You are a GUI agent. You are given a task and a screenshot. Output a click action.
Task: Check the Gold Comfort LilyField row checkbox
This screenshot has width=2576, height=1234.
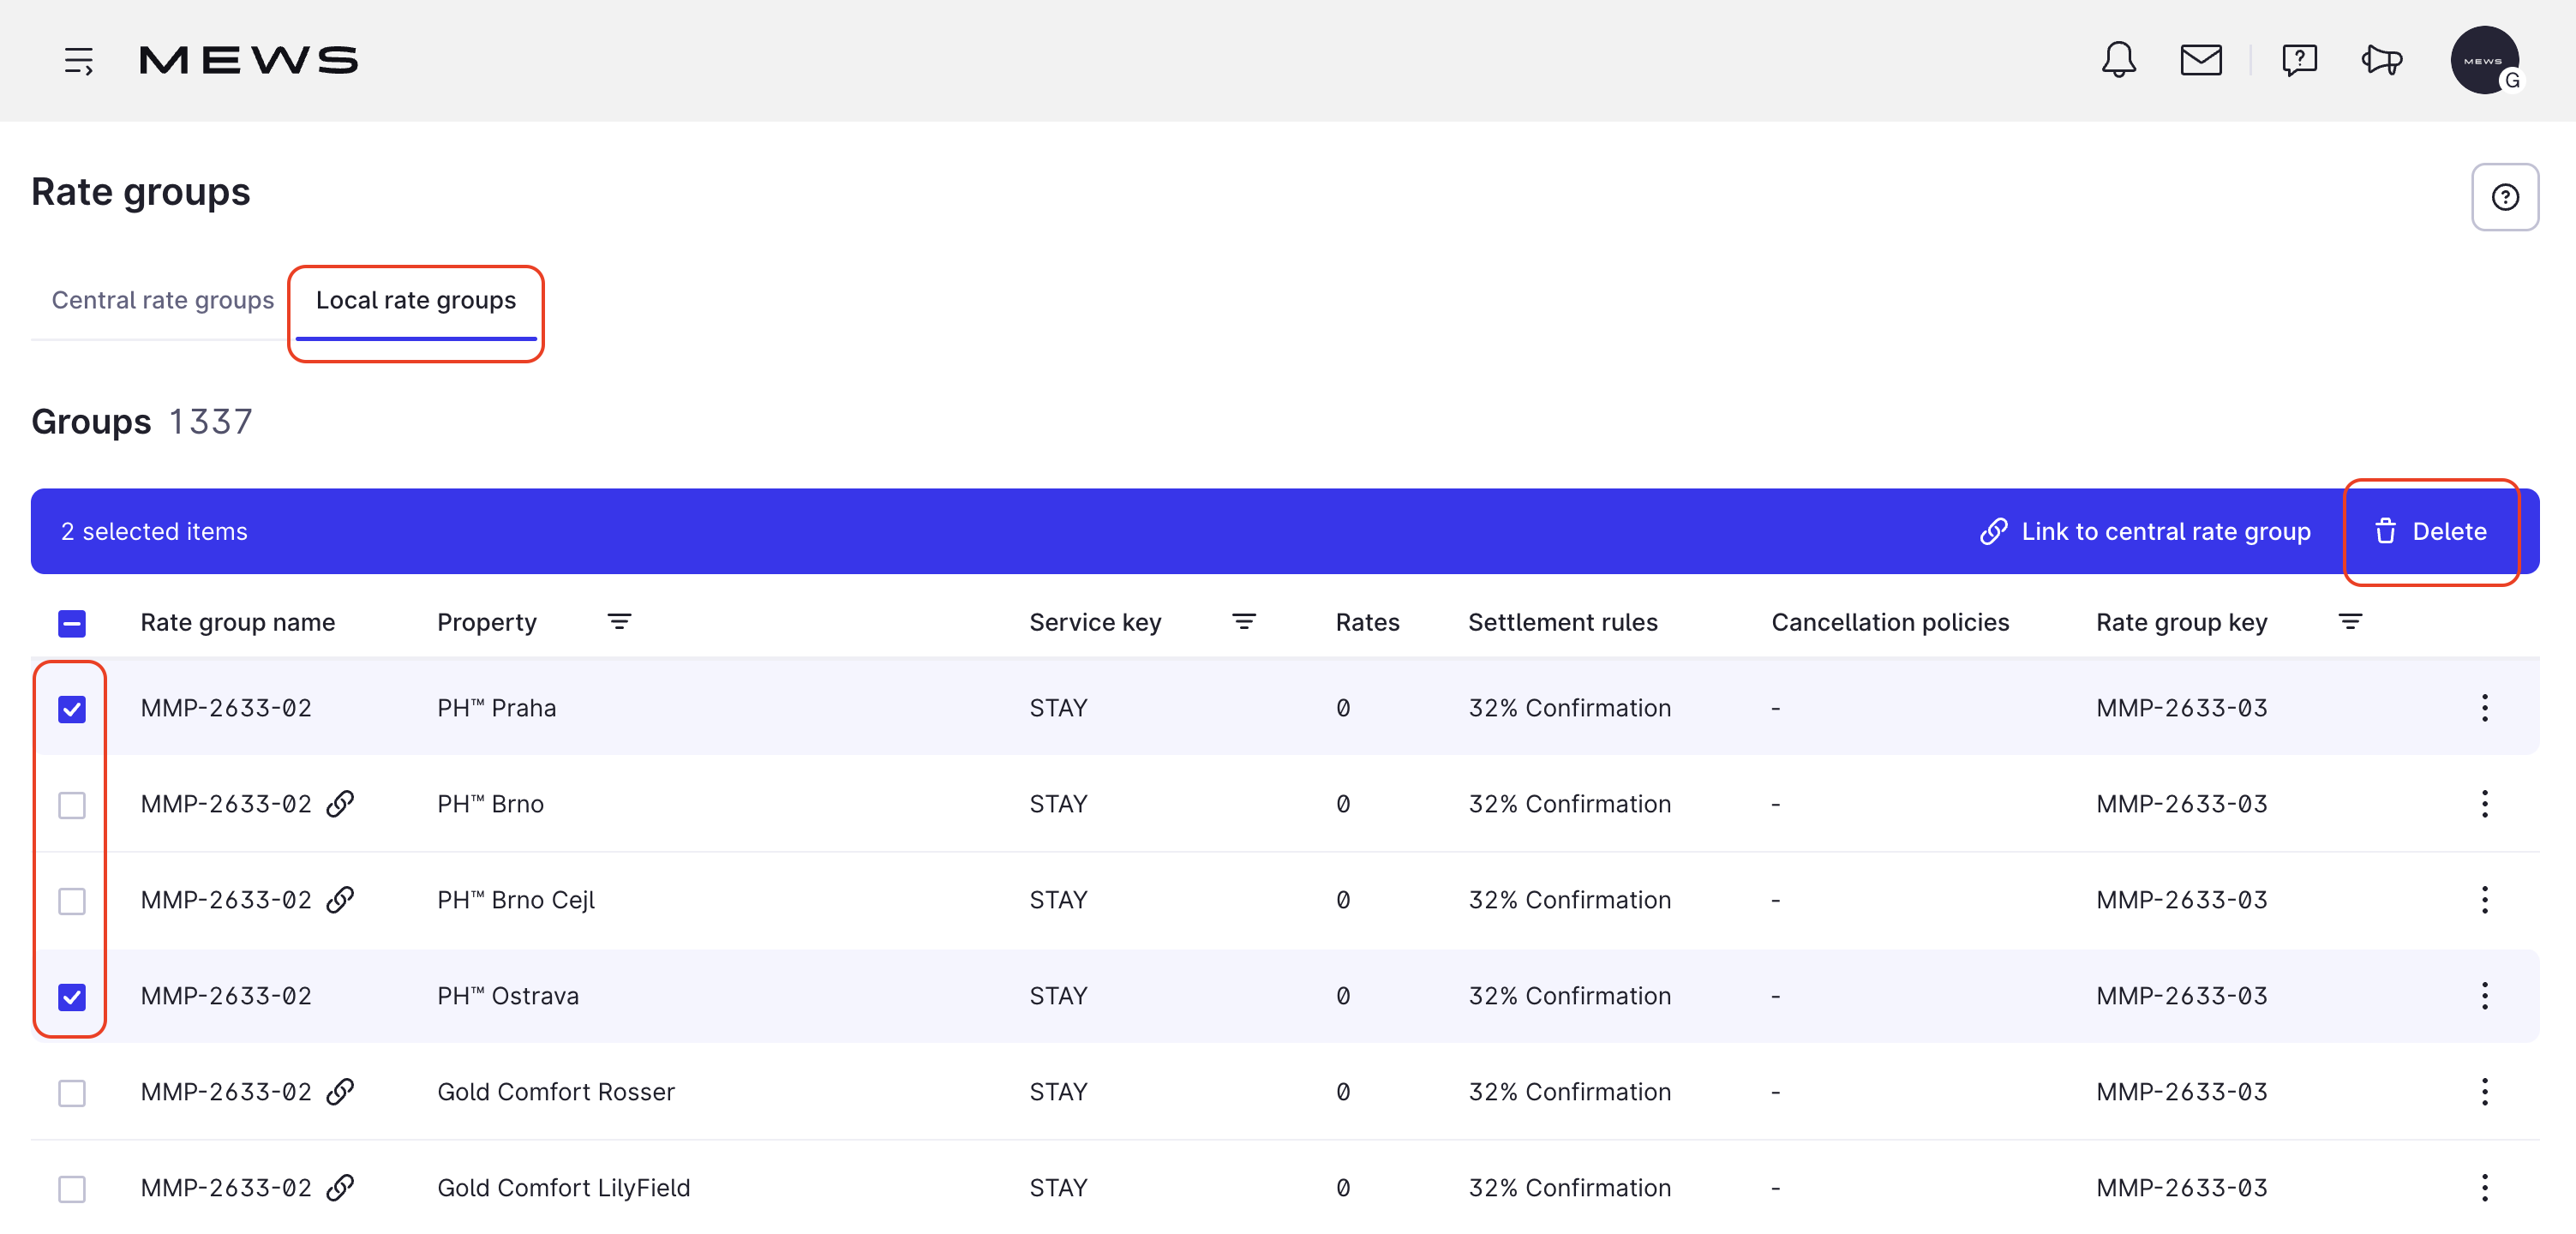coord(72,1189)
